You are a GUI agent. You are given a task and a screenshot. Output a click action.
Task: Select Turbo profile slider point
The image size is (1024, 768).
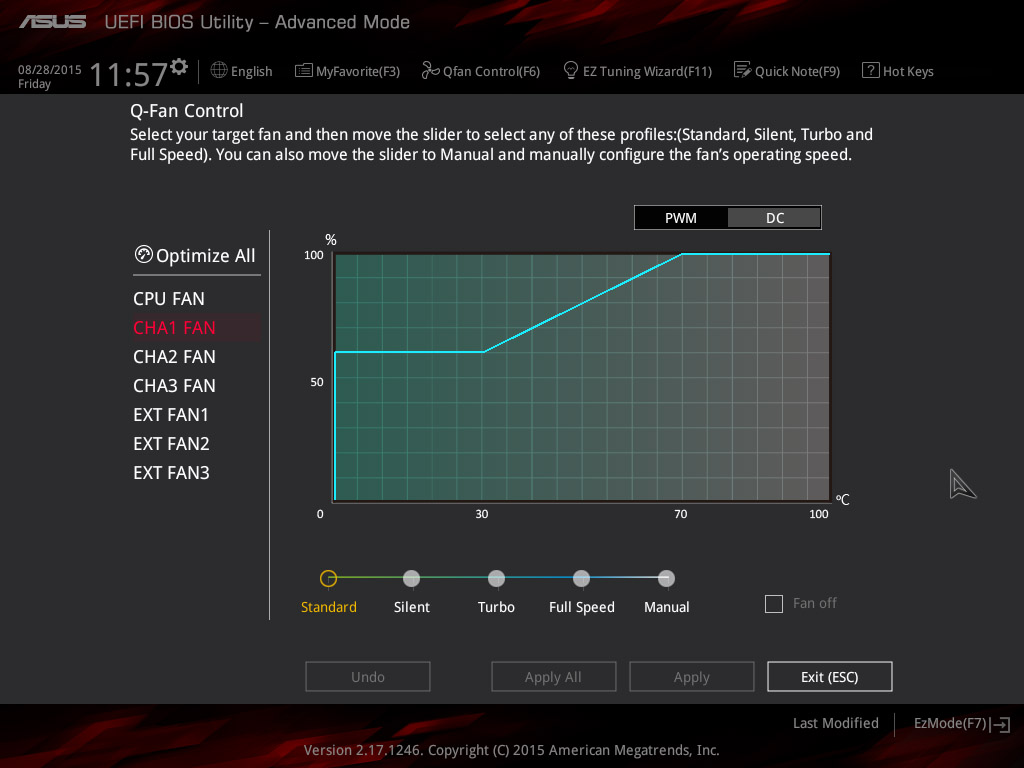coord(496,578)
